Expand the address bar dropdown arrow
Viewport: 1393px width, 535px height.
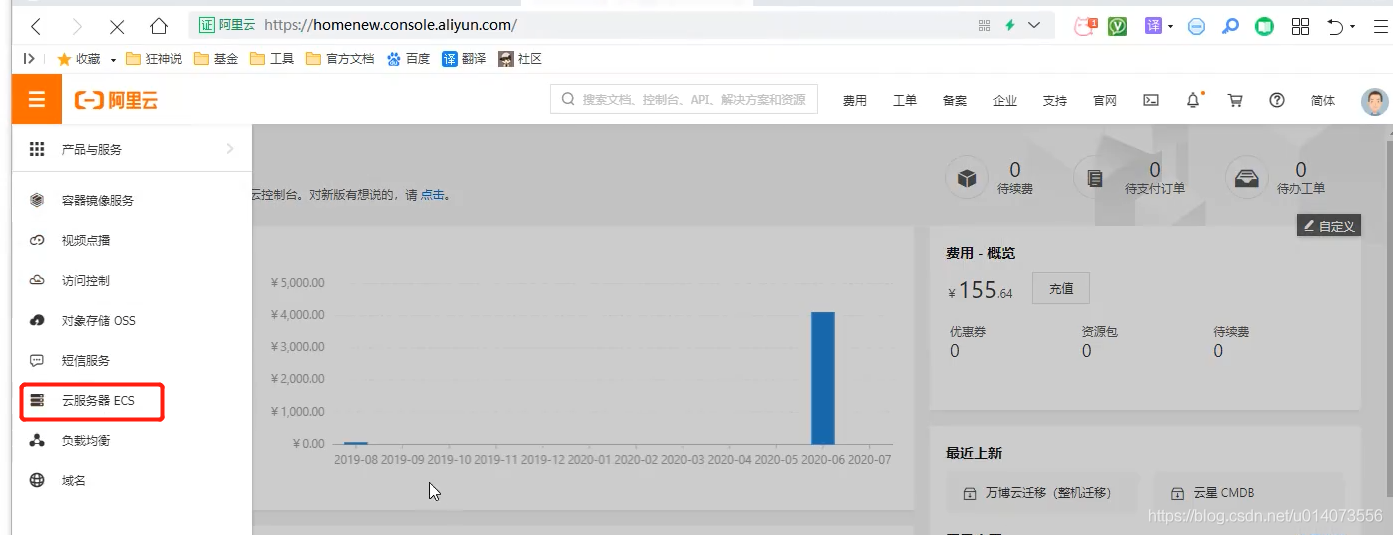[x=1034, y=25]
